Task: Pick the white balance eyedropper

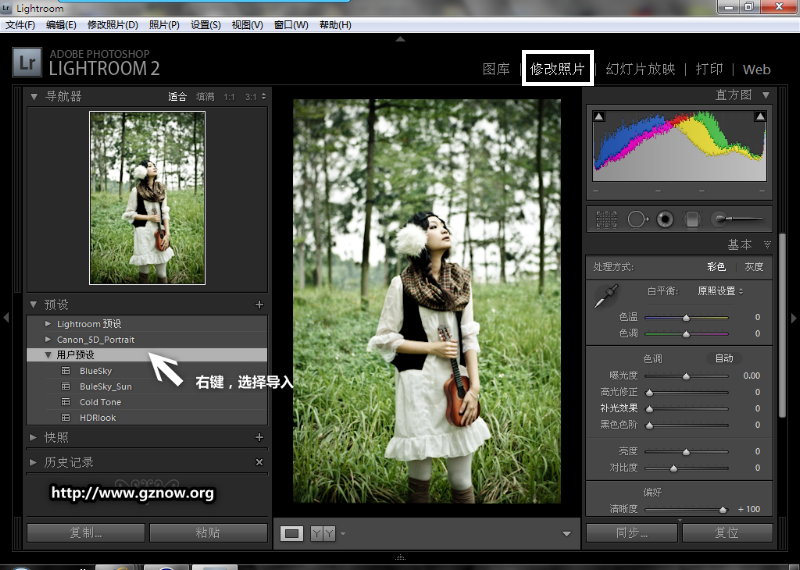Action: pyautogui.click(x=606, y=297)
